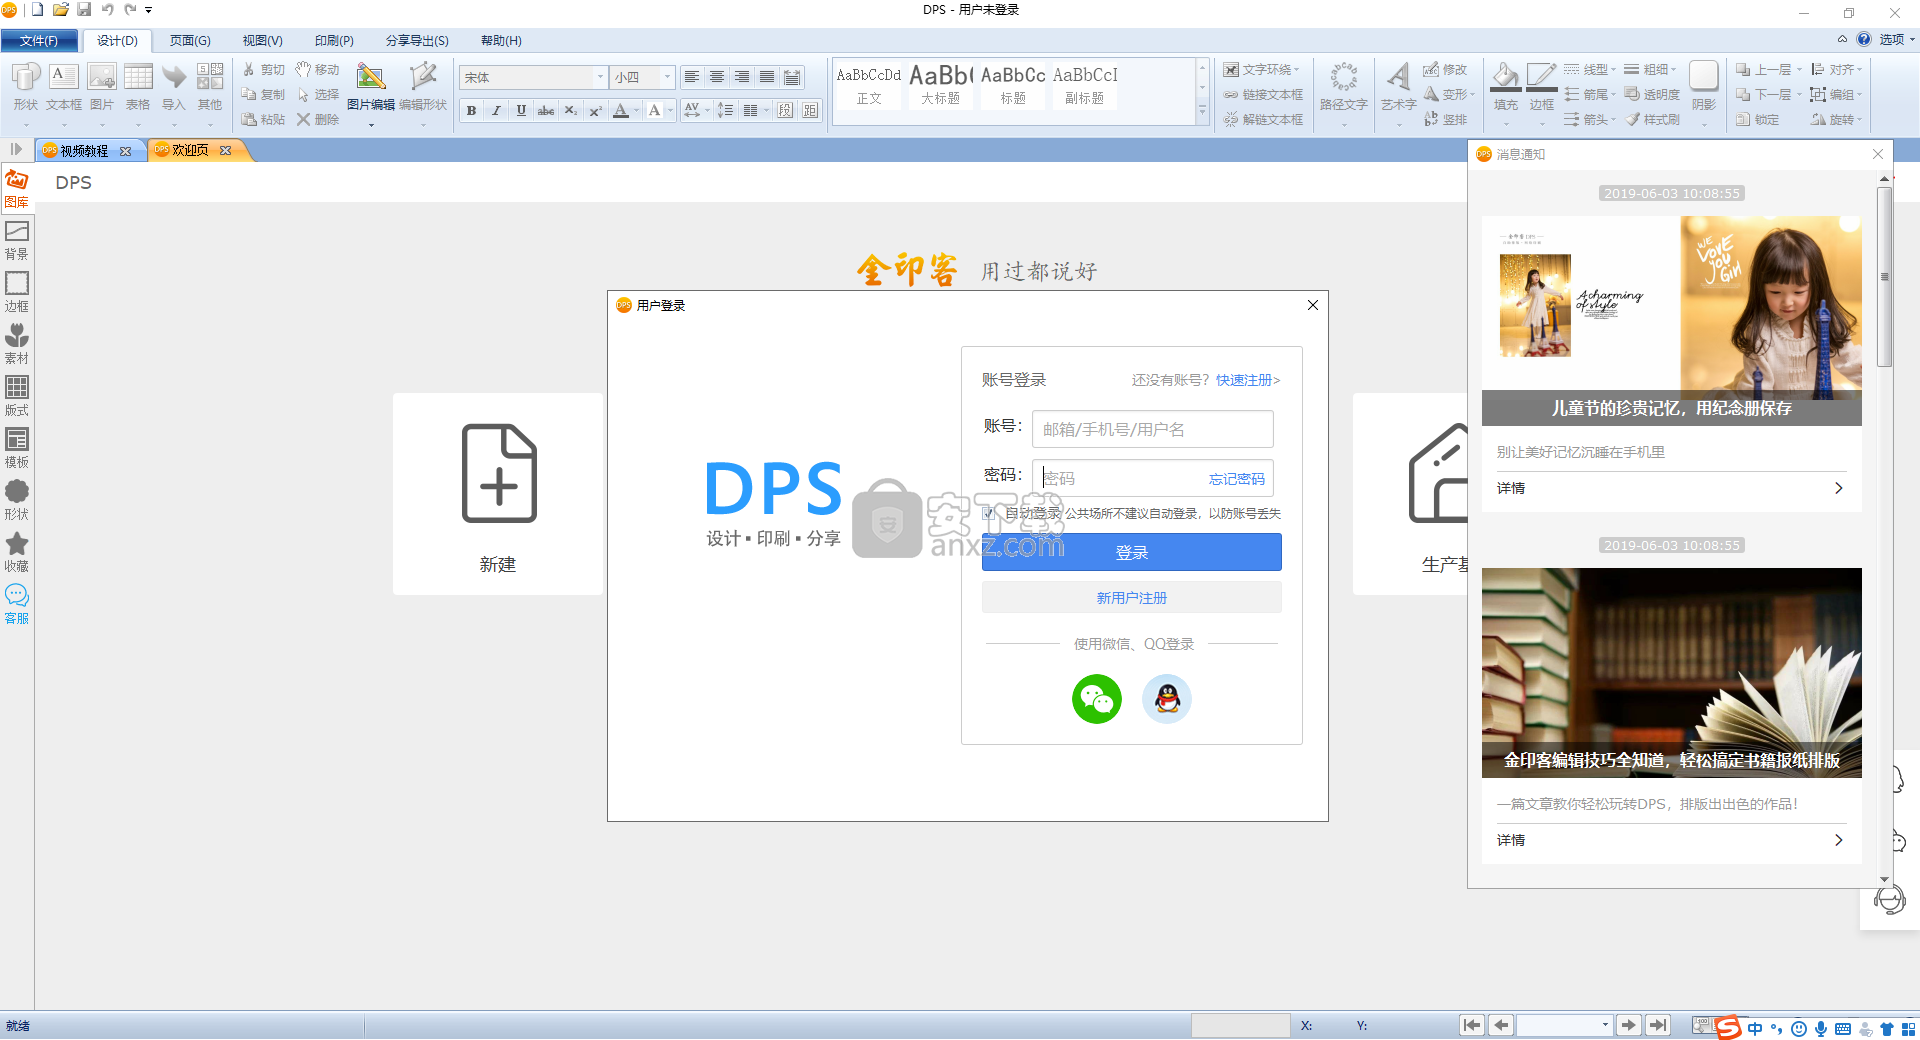Toggle the 自动登录 auto-login checkbox
This screenshot has height=1040, width=1920.
989,513
